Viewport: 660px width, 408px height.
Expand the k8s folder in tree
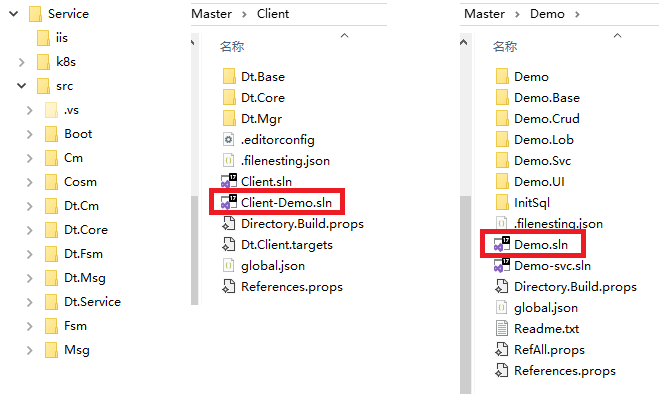[x=21, y=62]
